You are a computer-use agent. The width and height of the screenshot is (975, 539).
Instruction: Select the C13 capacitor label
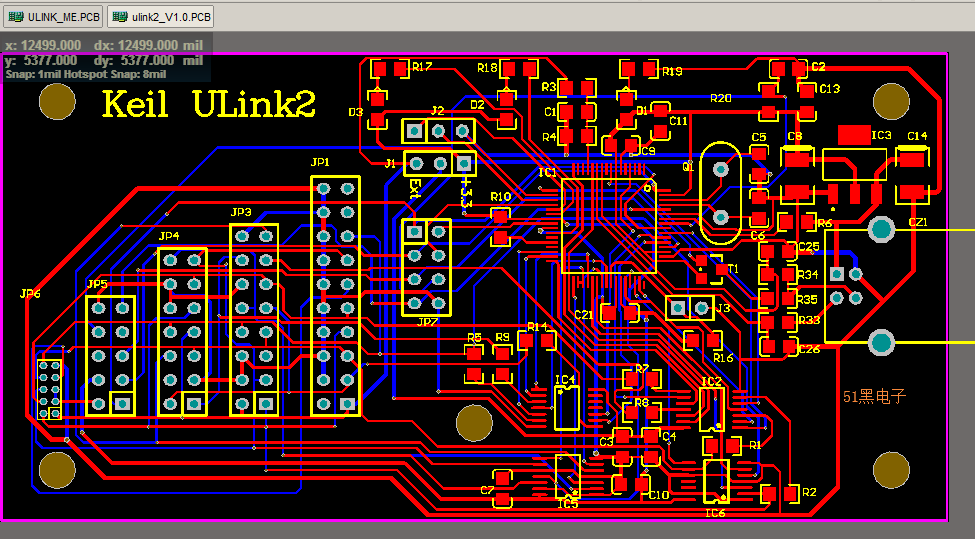829,89
